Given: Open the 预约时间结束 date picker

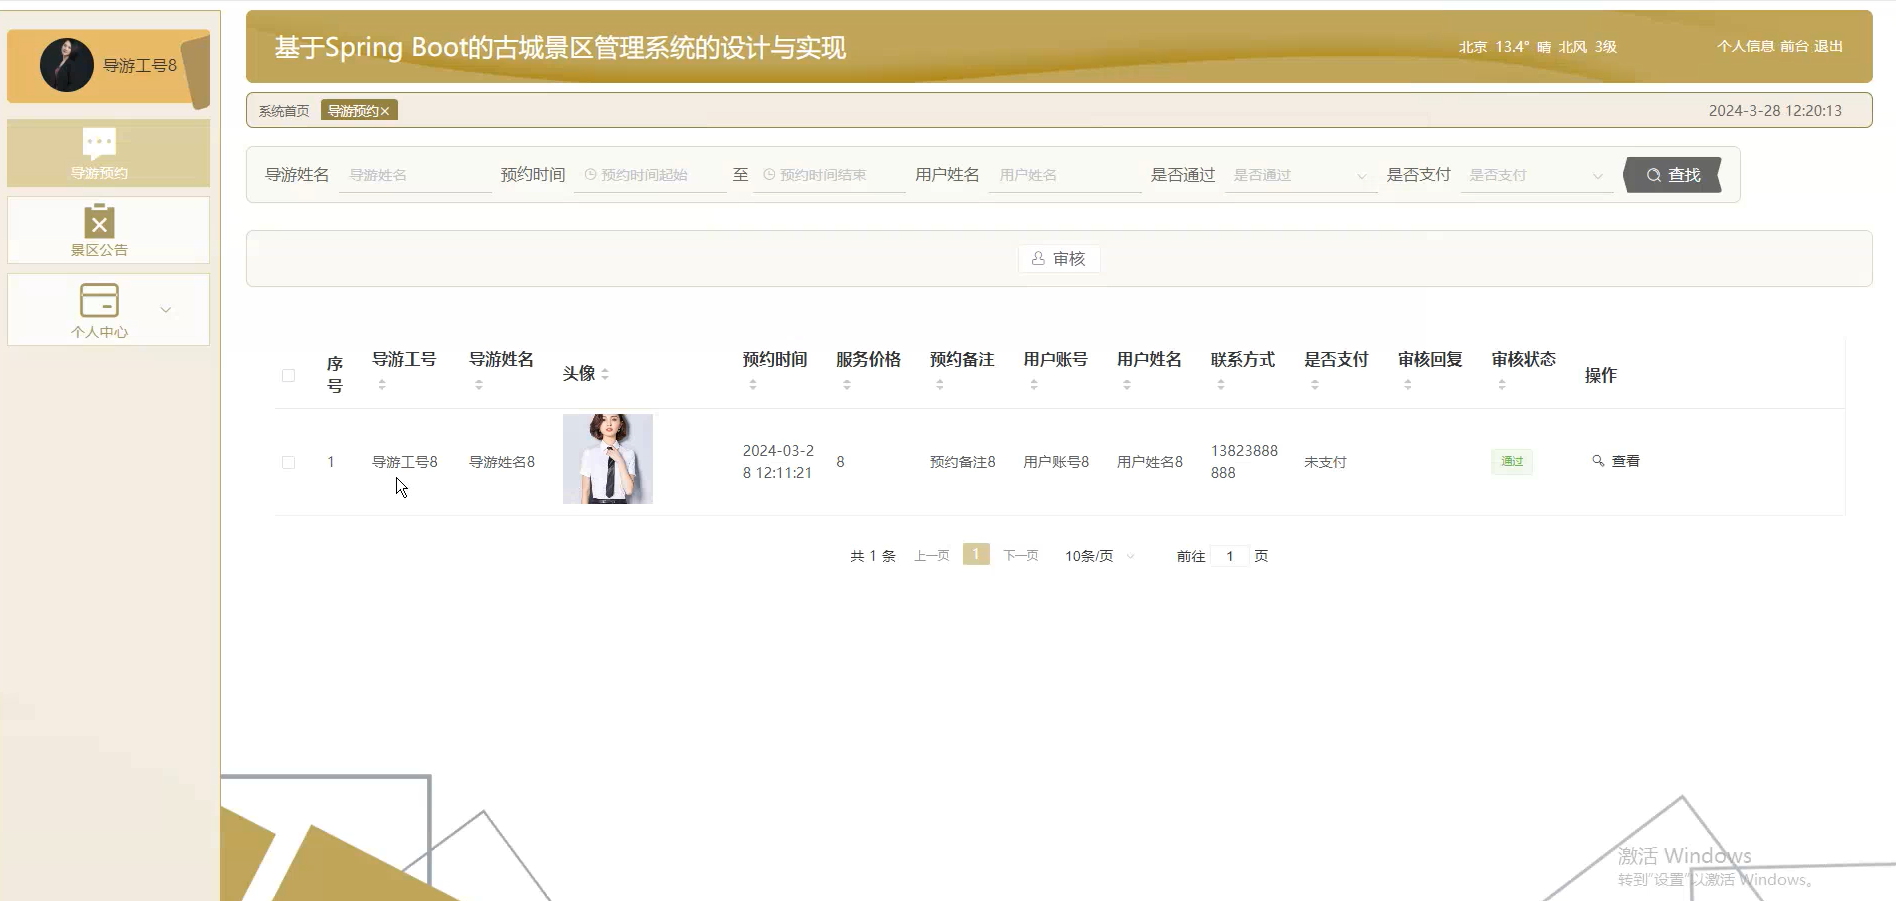Looking at the screenshot, I should coord(829,175).
